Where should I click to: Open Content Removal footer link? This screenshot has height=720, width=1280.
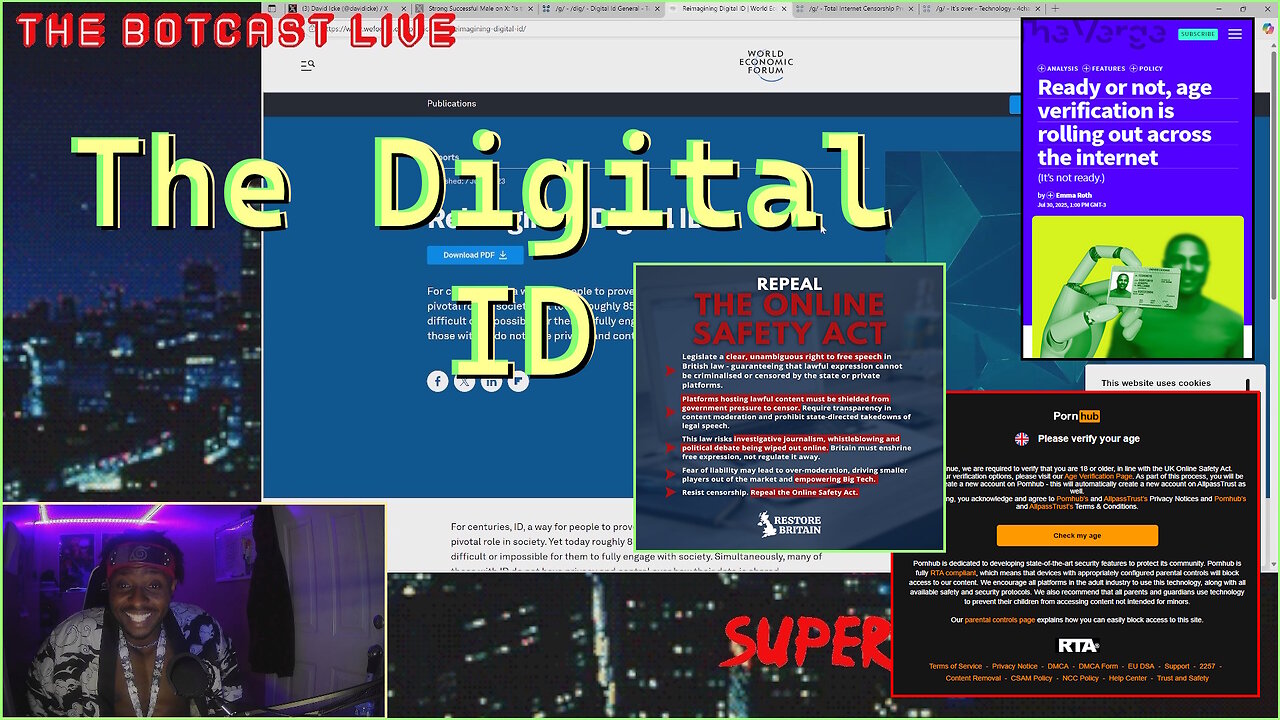pos(973,678)
